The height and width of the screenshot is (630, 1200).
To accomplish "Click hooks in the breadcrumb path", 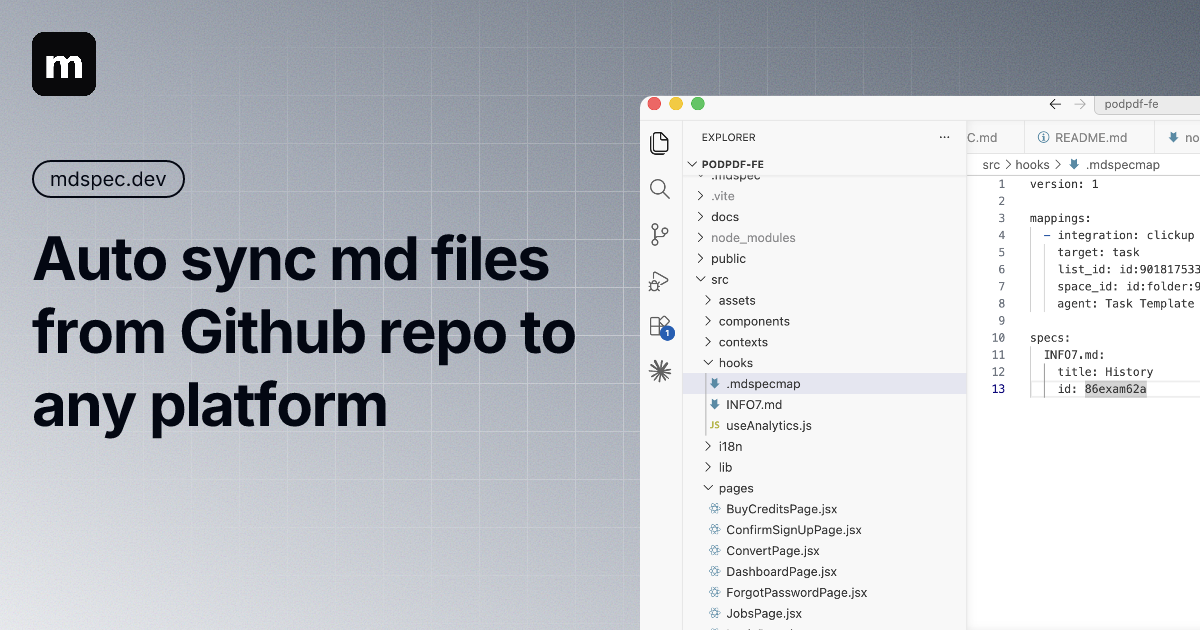I will point(1033,164).
